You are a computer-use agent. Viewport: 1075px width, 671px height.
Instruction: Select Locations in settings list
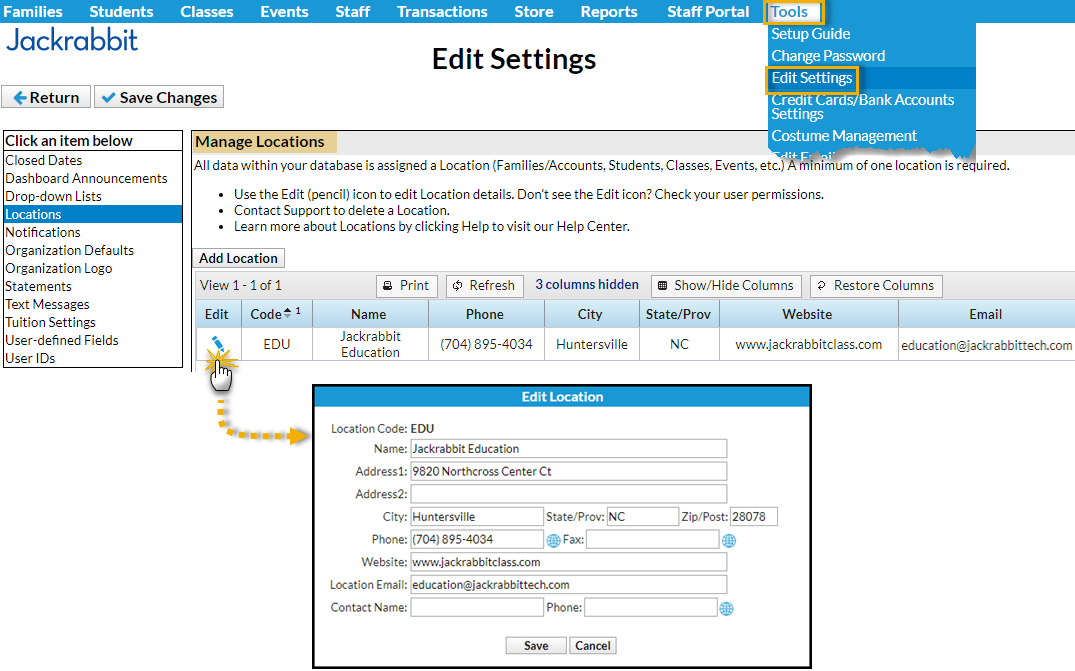(x=93, y=215)
